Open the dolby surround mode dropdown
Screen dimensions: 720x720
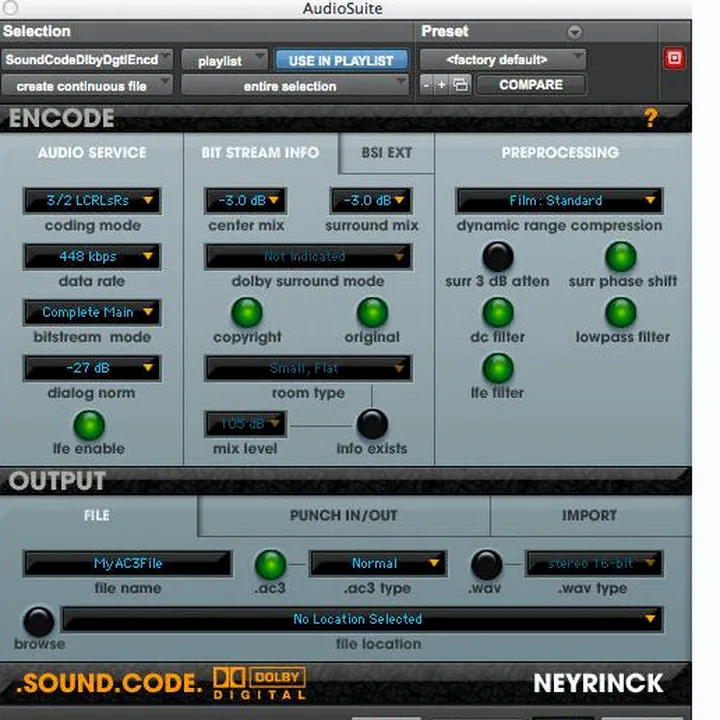(308, 256)
